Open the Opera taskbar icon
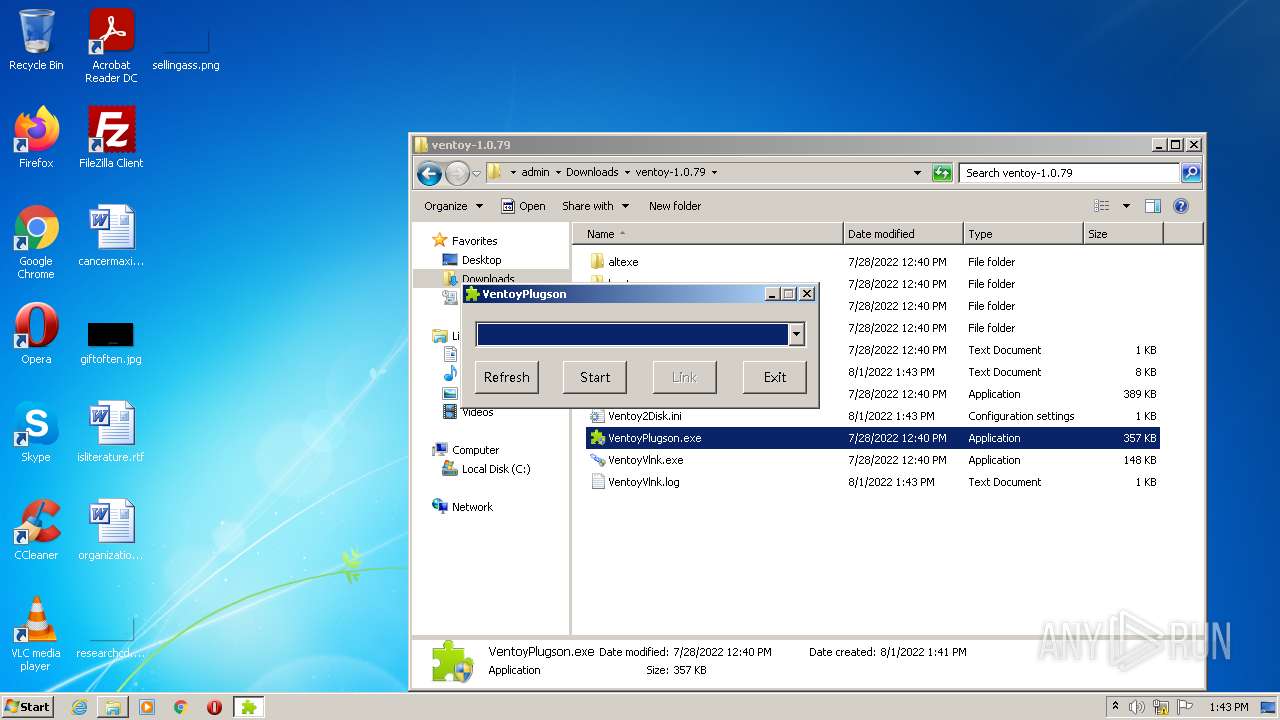1280x720 pixels. 214,707
